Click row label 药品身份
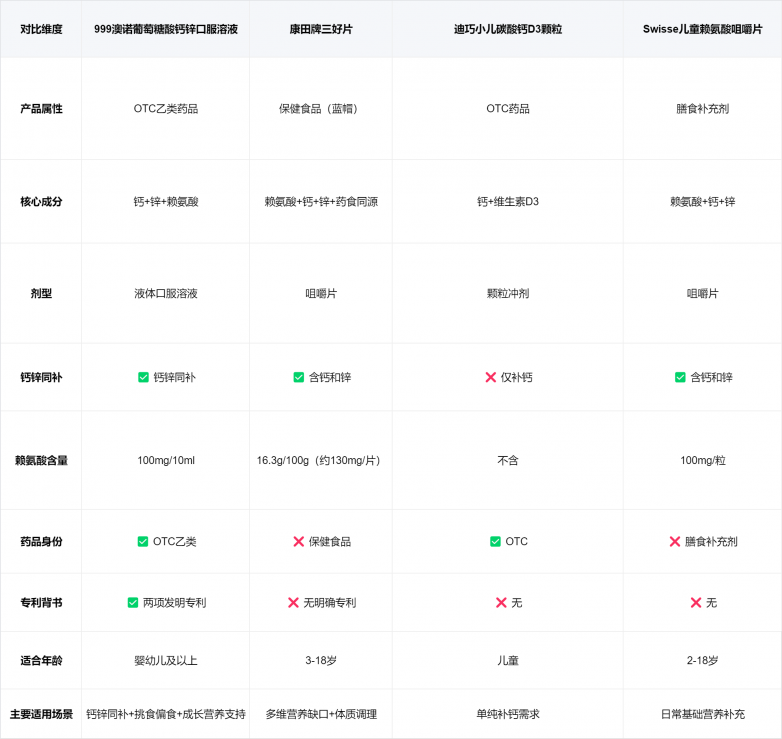This screenshot has height=739, width=782. (41, 542)
